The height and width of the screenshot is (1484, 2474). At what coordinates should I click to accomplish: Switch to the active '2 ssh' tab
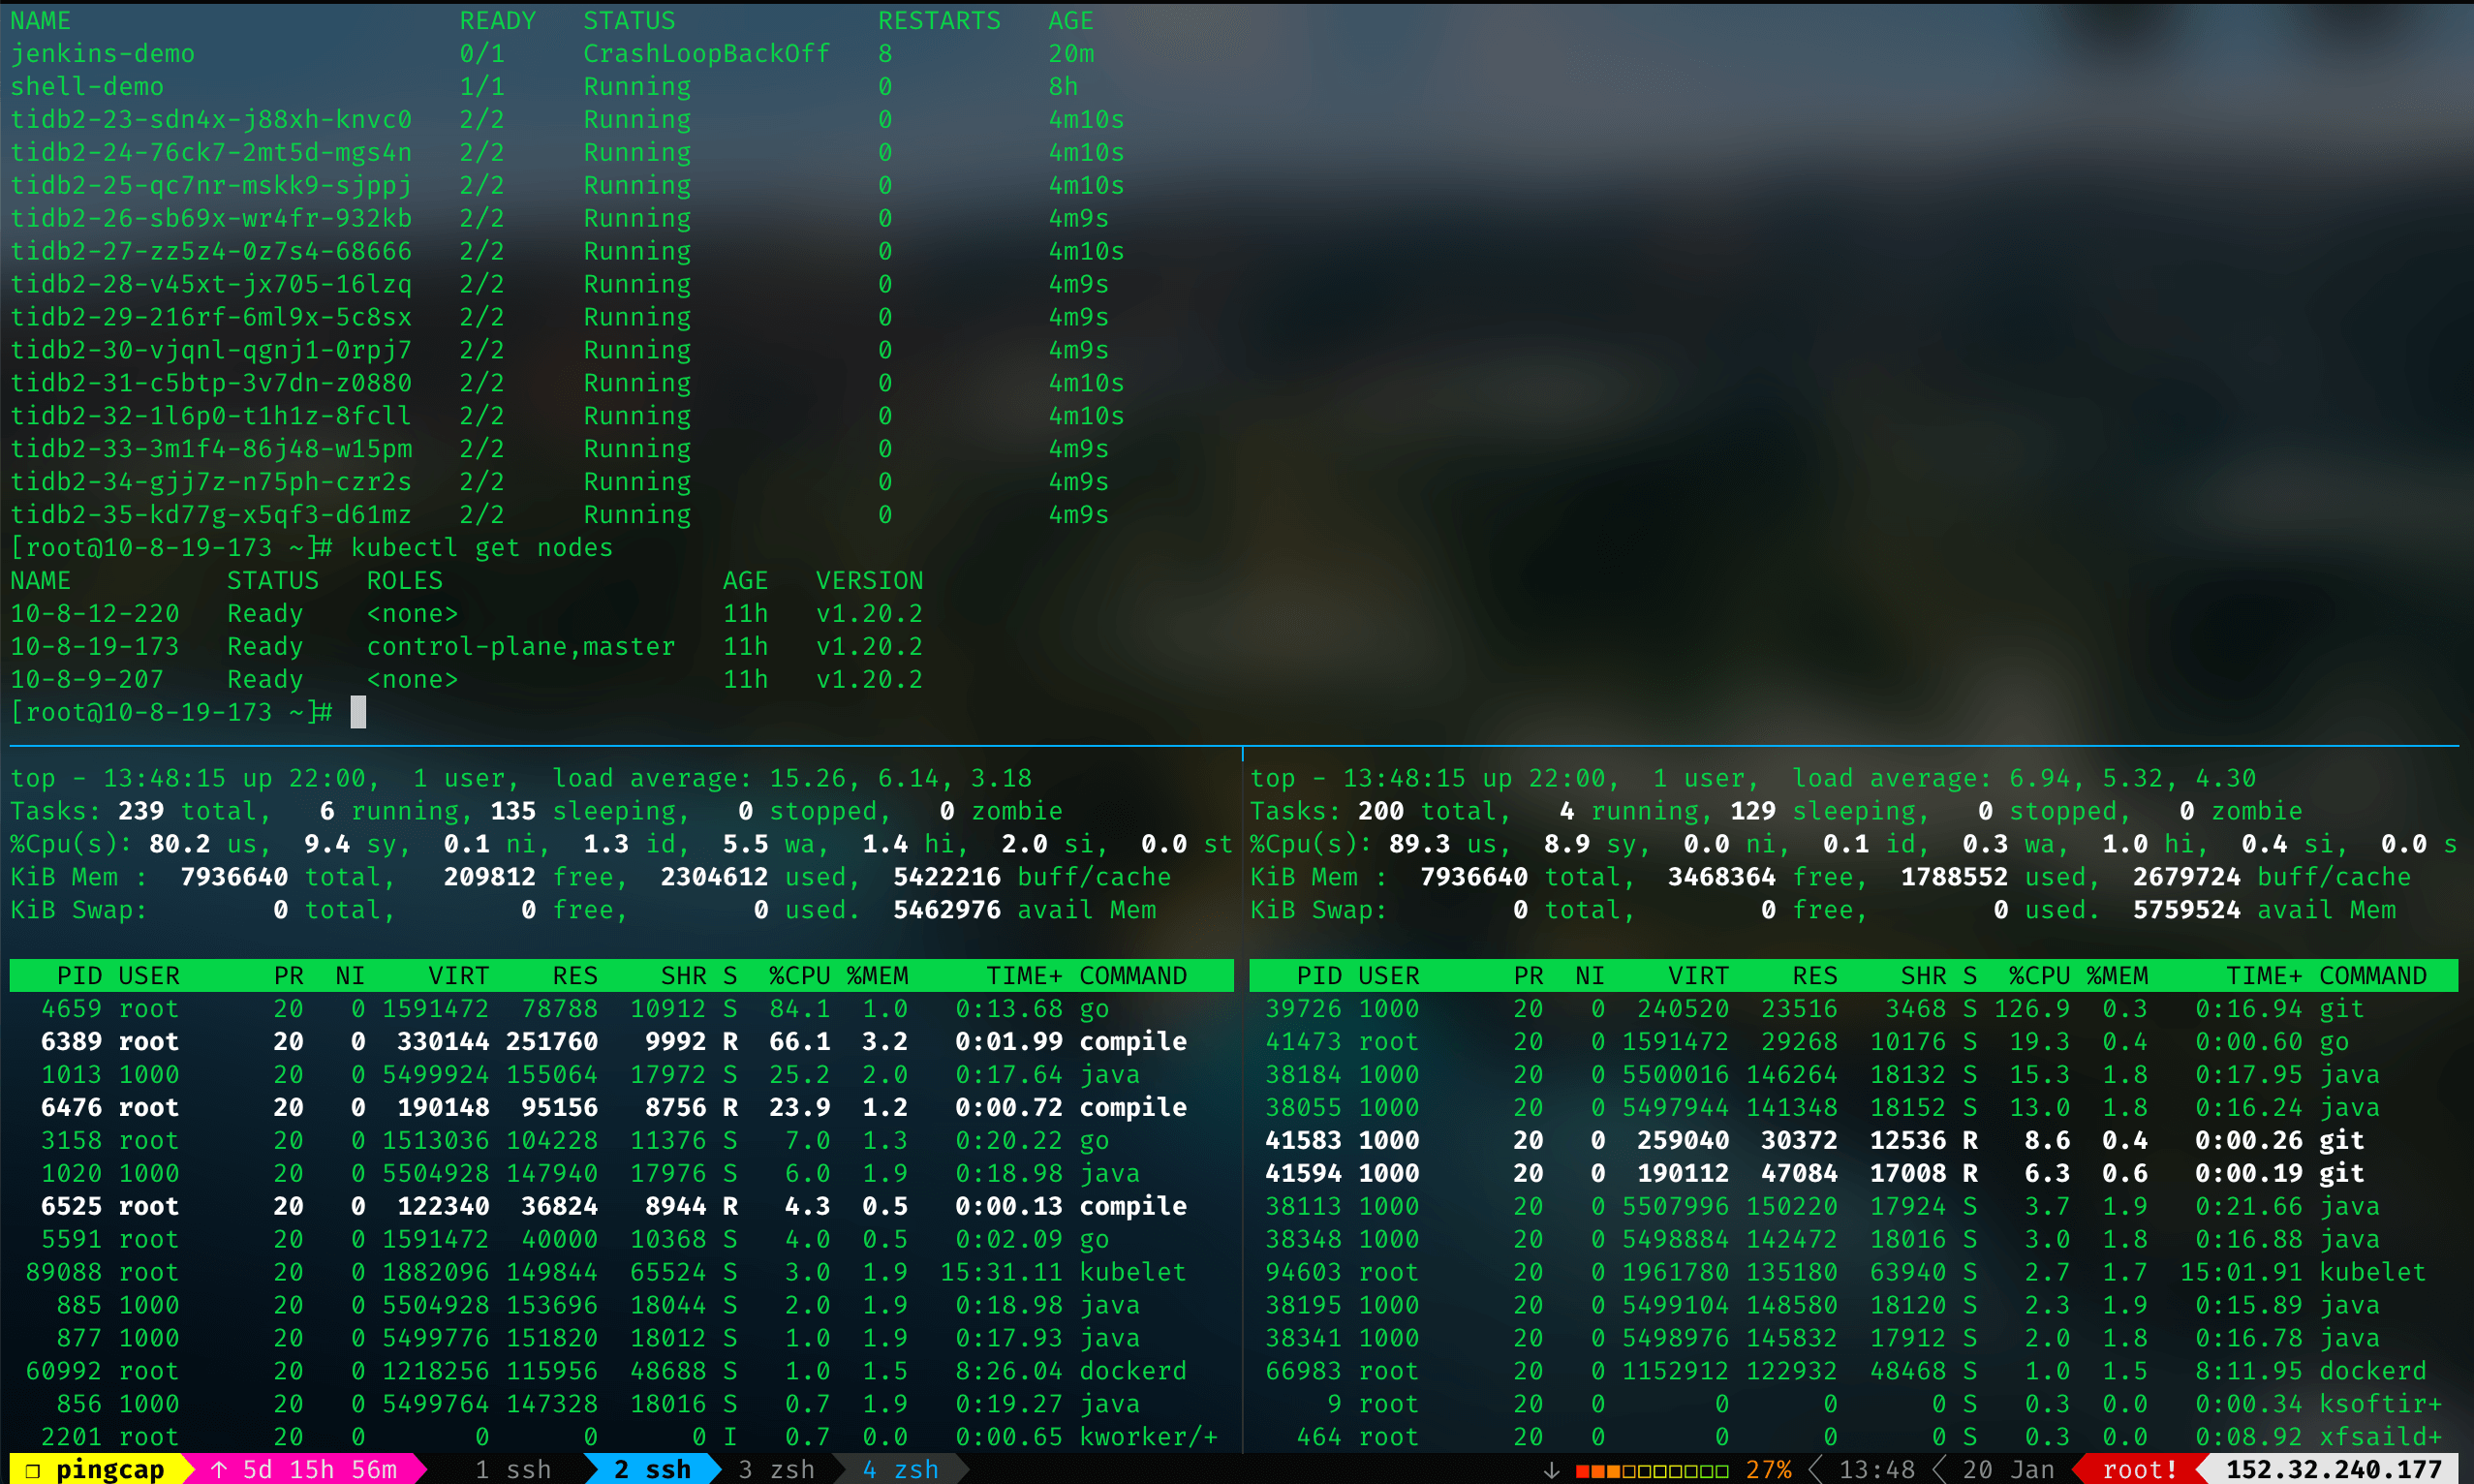pyautogui.click(x=652, y=1469)
